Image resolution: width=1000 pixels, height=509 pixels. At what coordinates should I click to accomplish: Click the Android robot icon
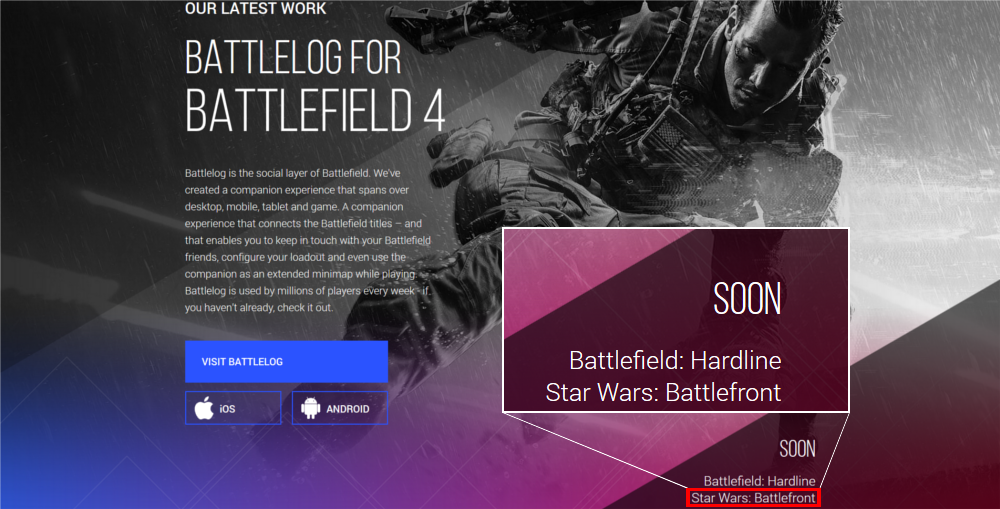click(311, 408)
